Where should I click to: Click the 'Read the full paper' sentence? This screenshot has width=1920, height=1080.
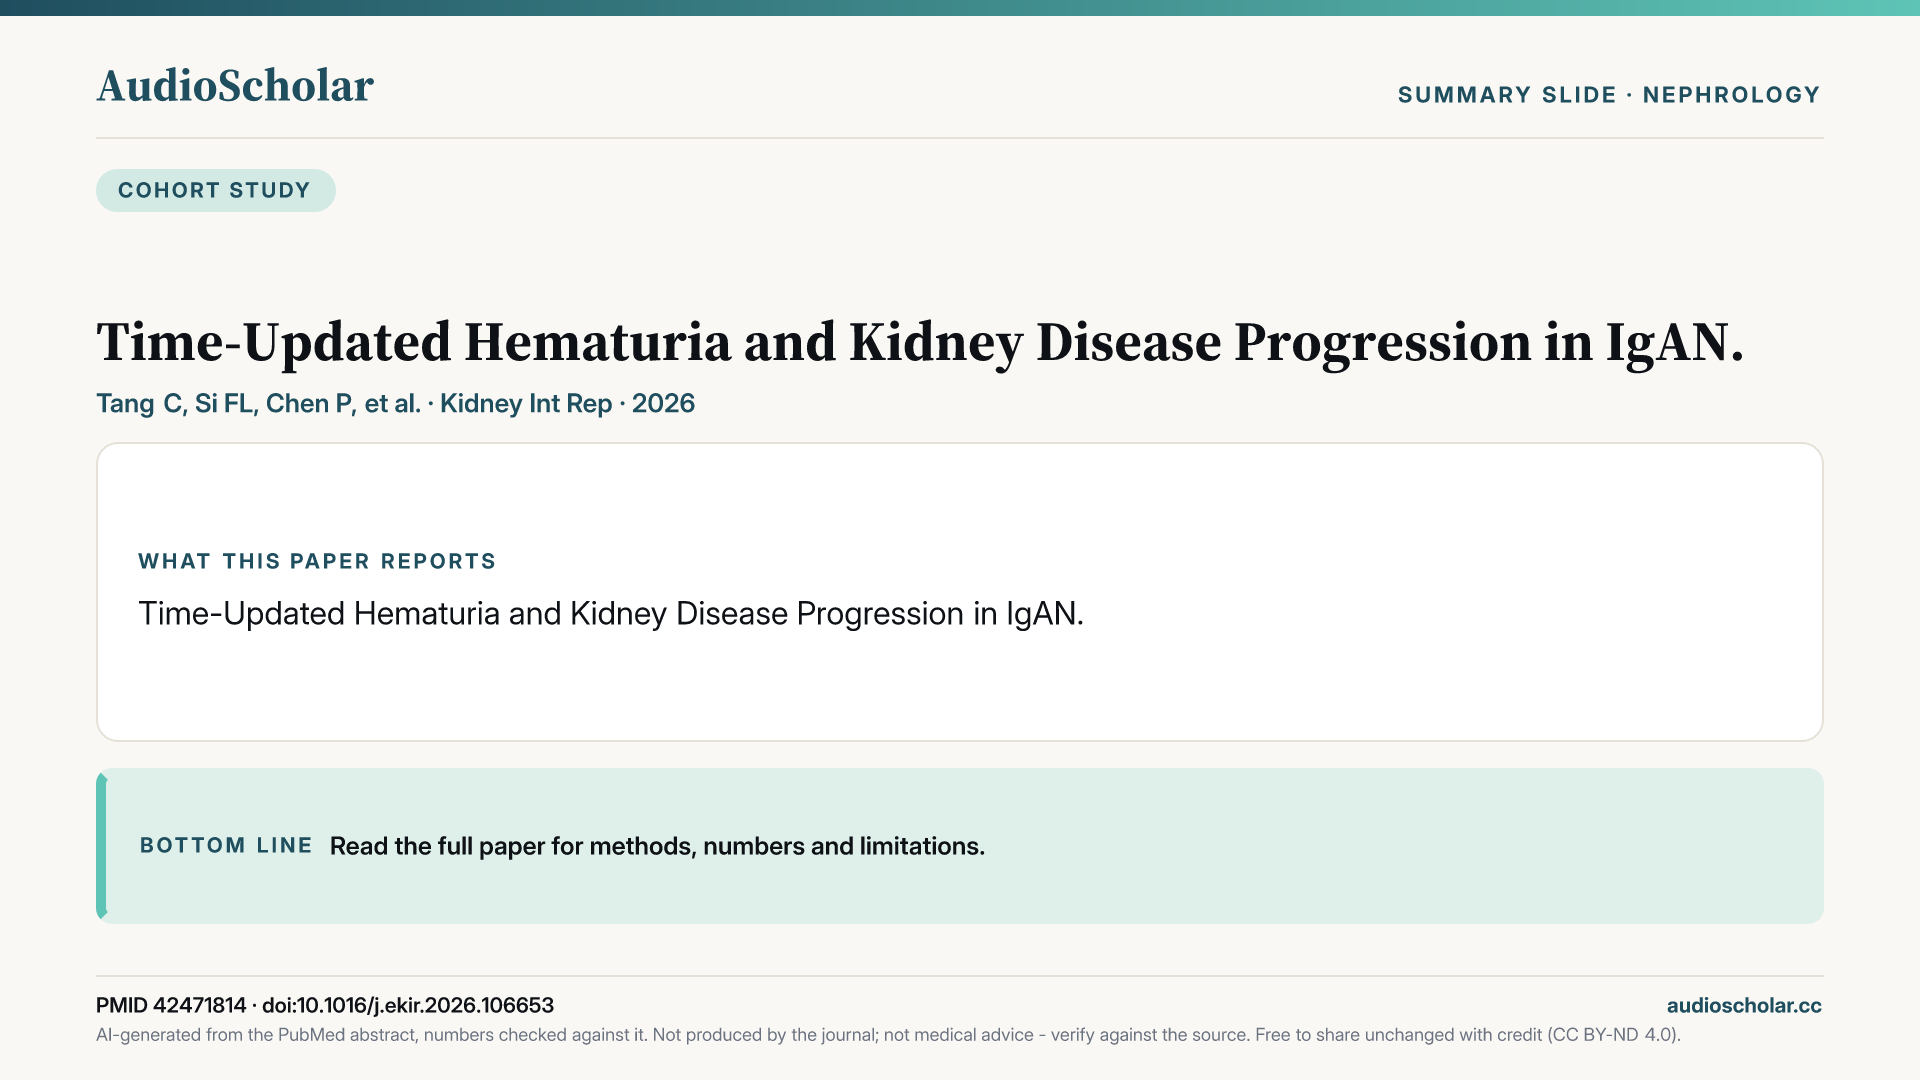657,846
